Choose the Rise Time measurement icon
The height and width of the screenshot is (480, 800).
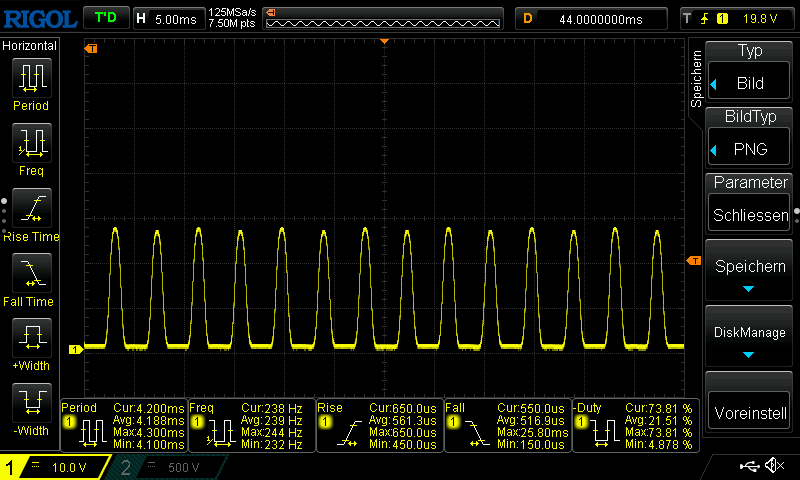(x=30, y=208)
